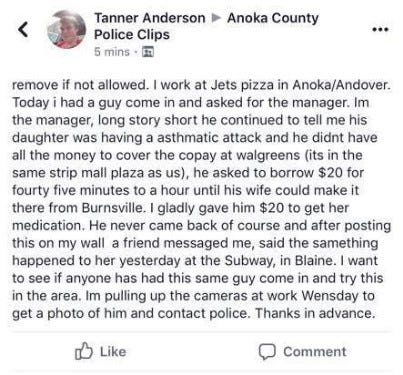Image resolution: width=403 pixels, height=375 pixels.
Task: Open Tanner Anderson's profile via name link
Action: click(150, 18)
